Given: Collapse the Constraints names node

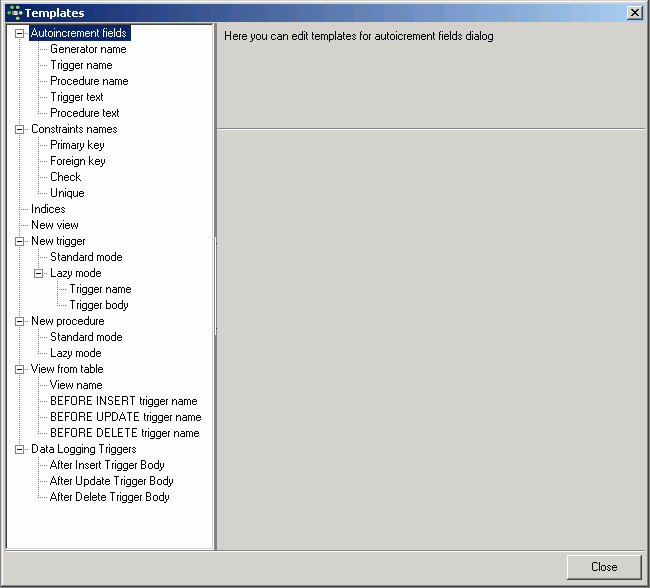Looking at the screenshot, I should [x=19, y=129].
